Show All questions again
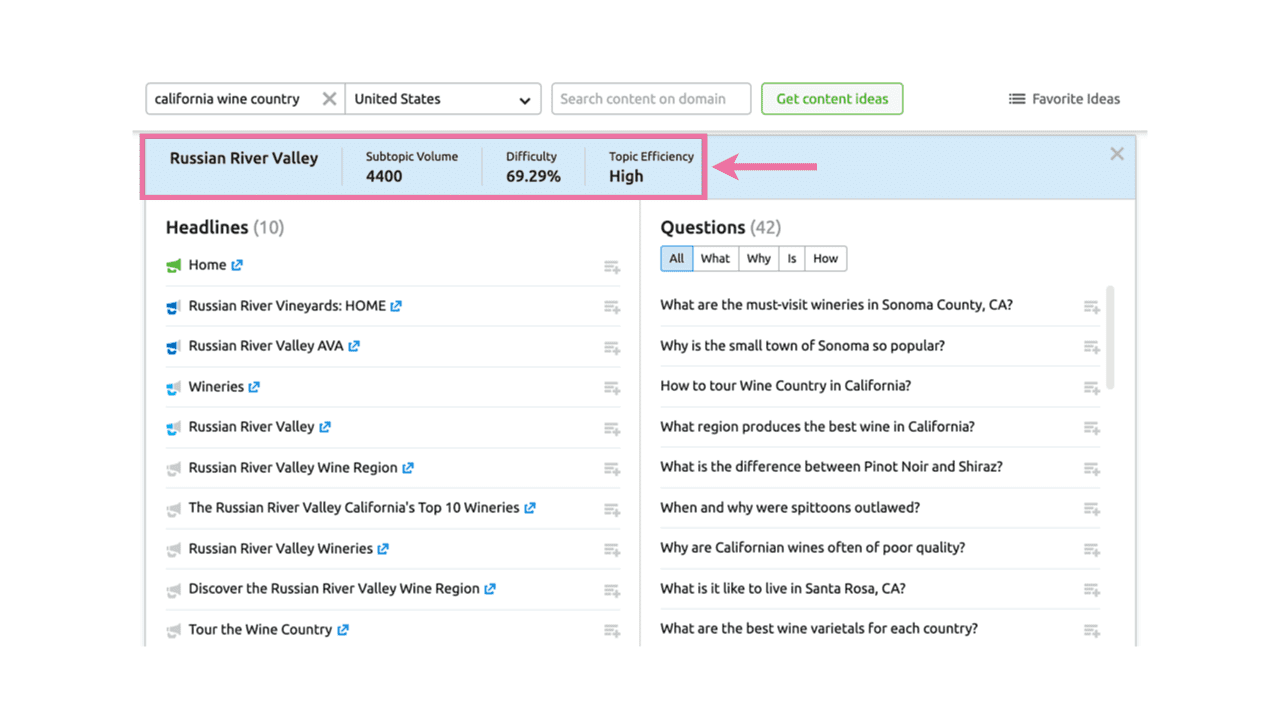 point(676,258)
